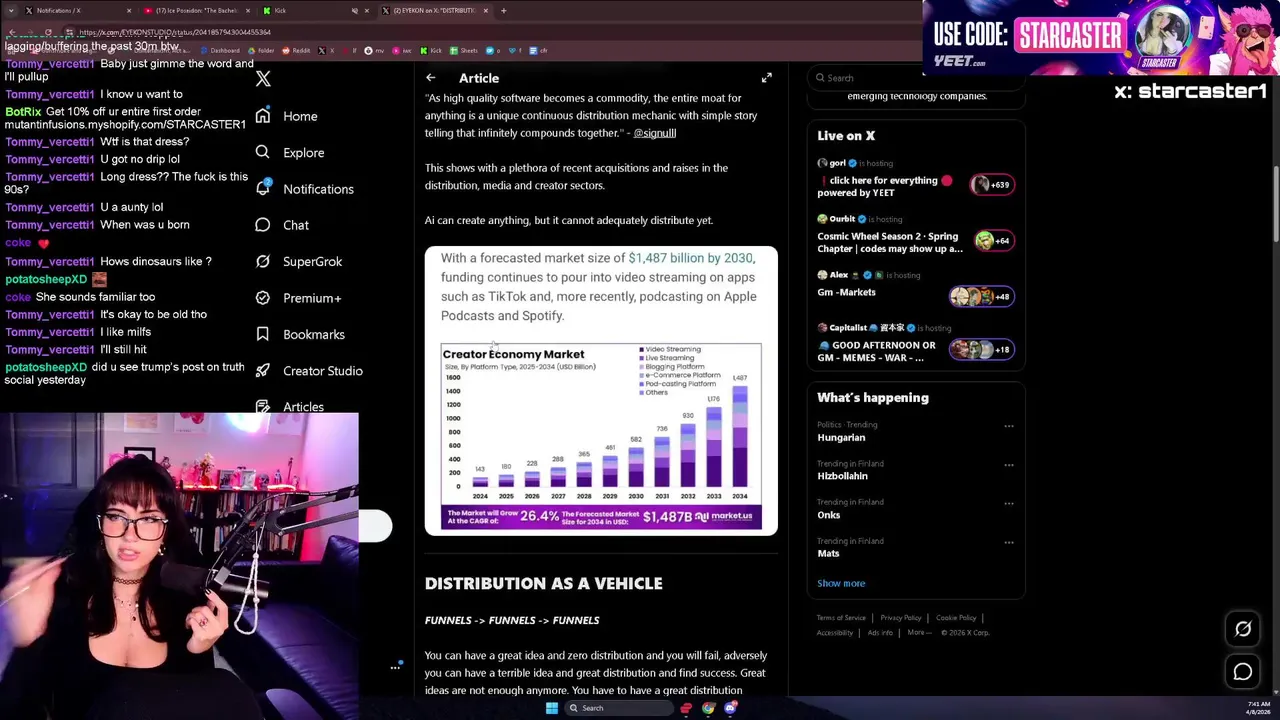Click the Windows taskbar Search box
The image size is (1280, 720).
[x=617, y=708]
